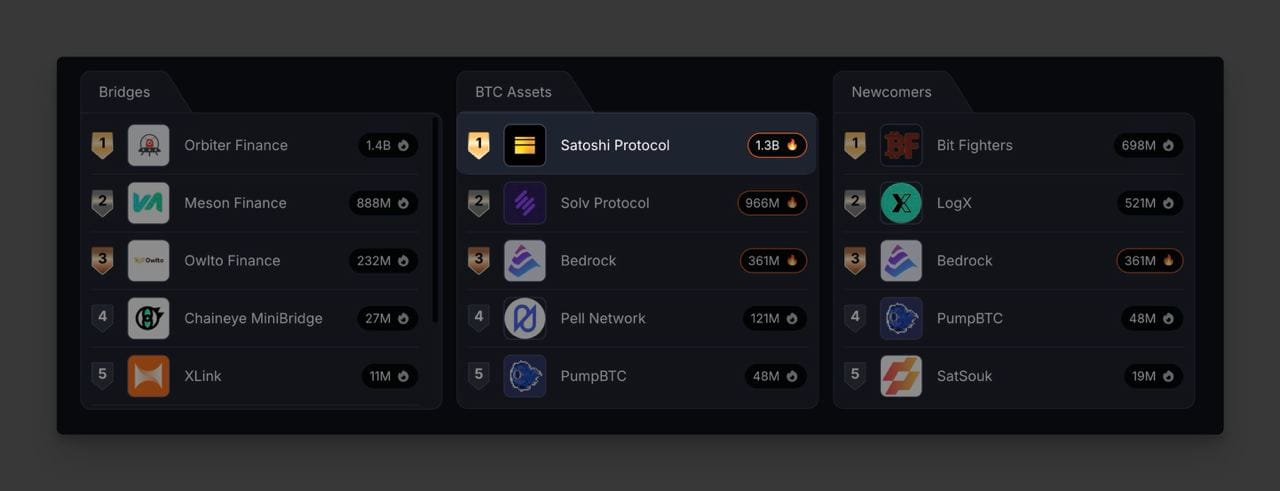Select the Chaineye MiniBridge icon
The image size is (1280, 491).
pyautogui.click(x=149, y=318)
